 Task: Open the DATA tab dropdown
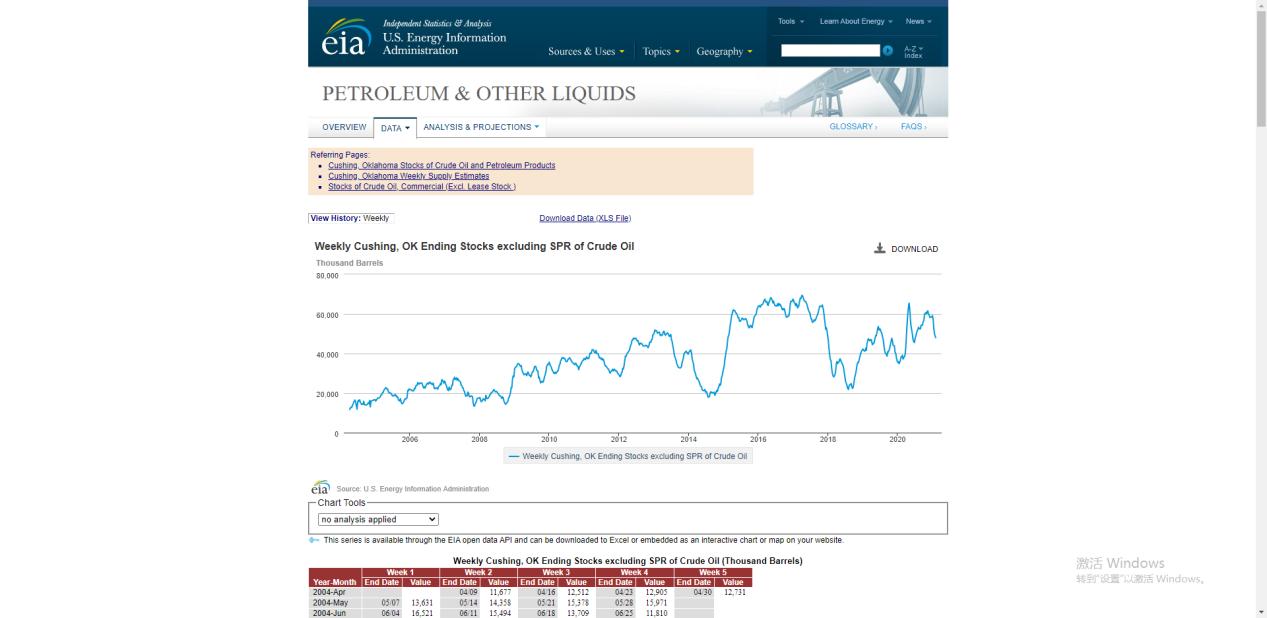[395, 128]
